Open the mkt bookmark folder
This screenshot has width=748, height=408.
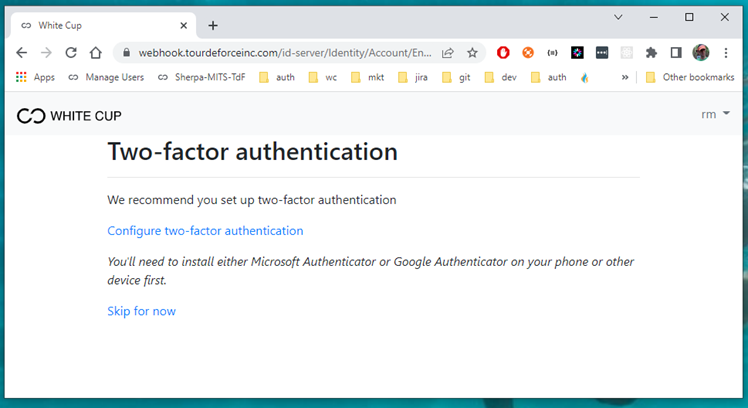(x=367, y=77)
